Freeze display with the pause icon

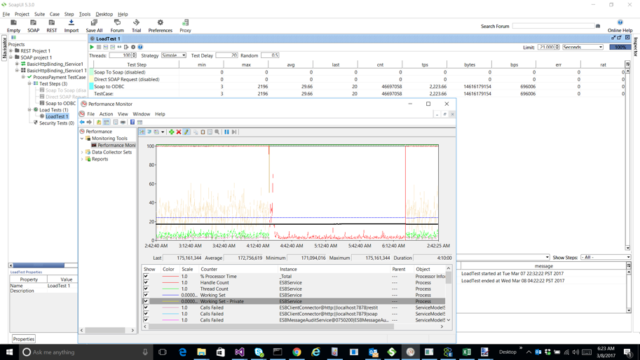pyautogui.click(x=227, y=132)
